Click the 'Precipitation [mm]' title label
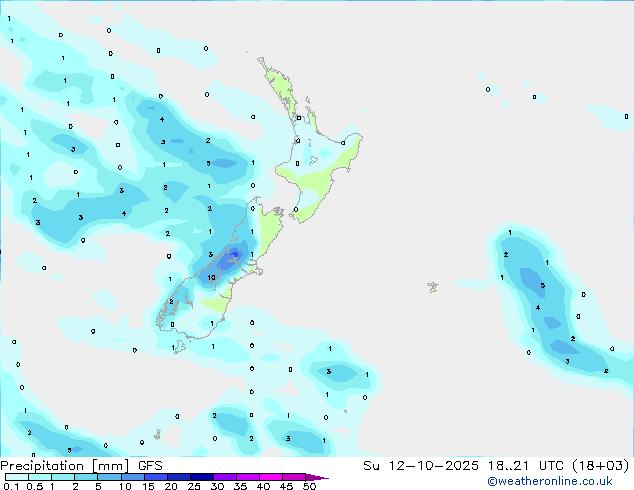The image size is (634, 490). (x=65, y=466)
